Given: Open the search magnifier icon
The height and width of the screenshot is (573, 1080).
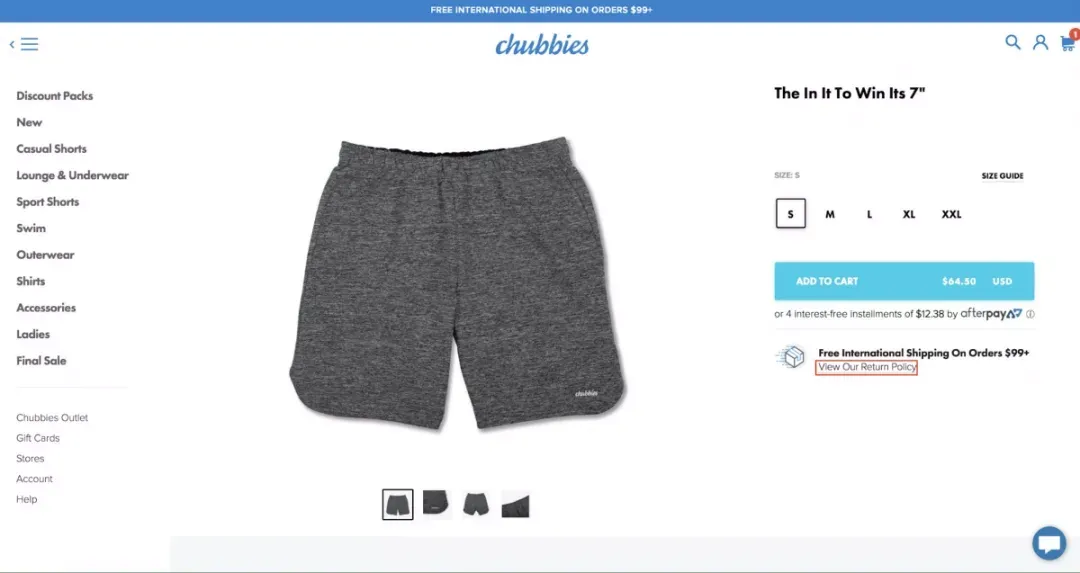Looking at the screenshot, I should [x=1012, y=43].
